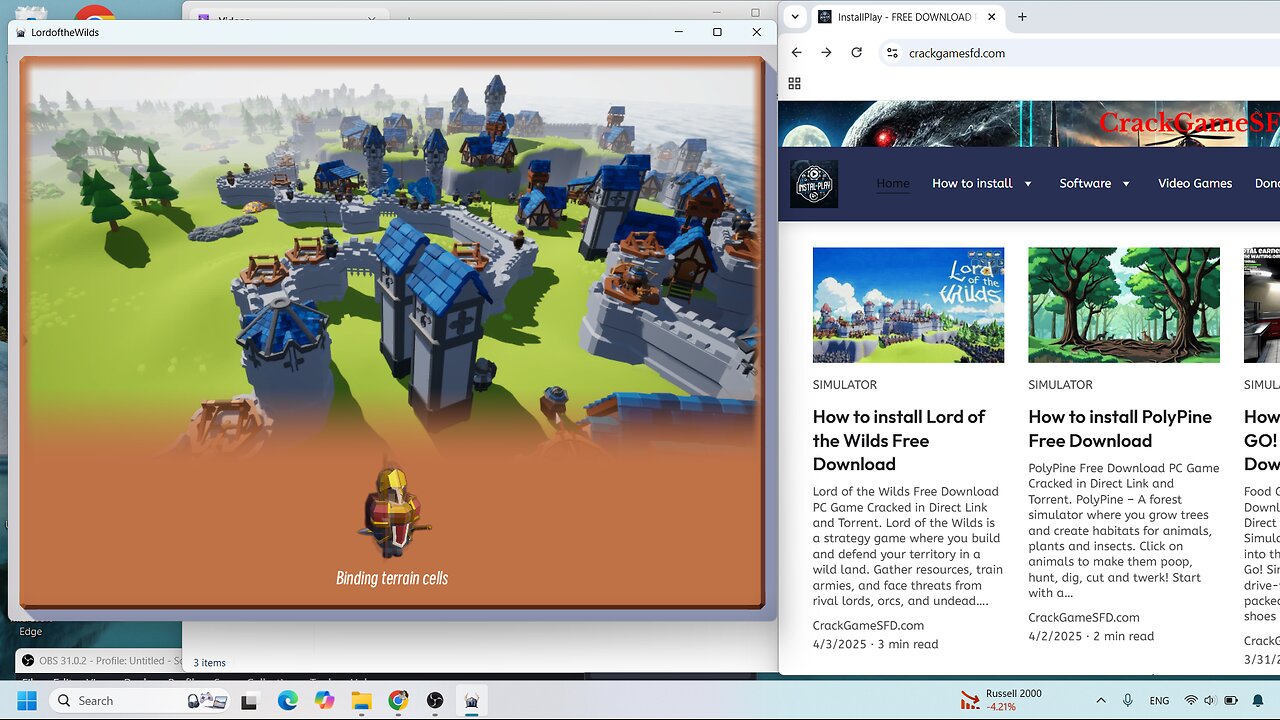Click the Lord of the Wilds thumbnail

click(908, 305)
